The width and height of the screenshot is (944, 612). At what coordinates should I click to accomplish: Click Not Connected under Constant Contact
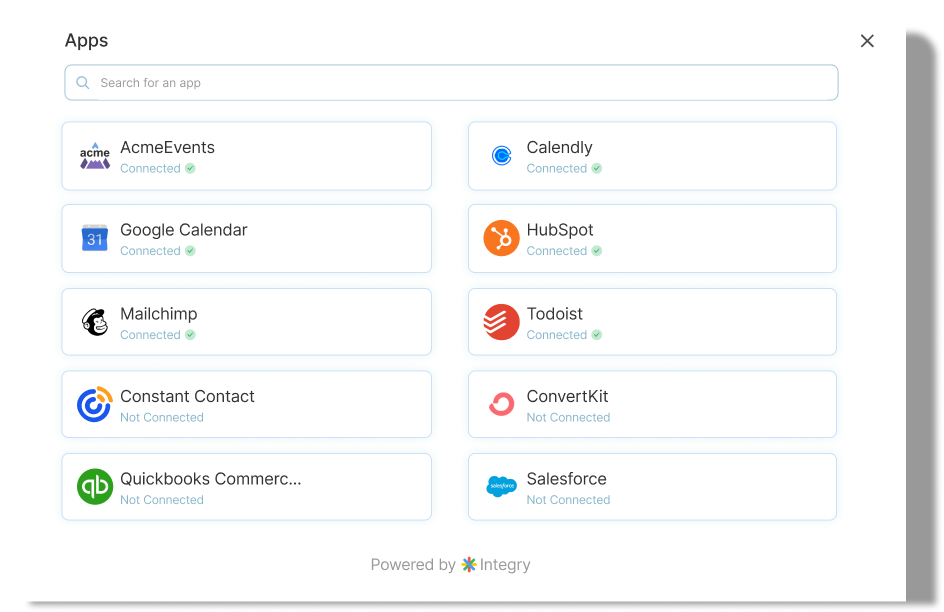coord(162,417)
